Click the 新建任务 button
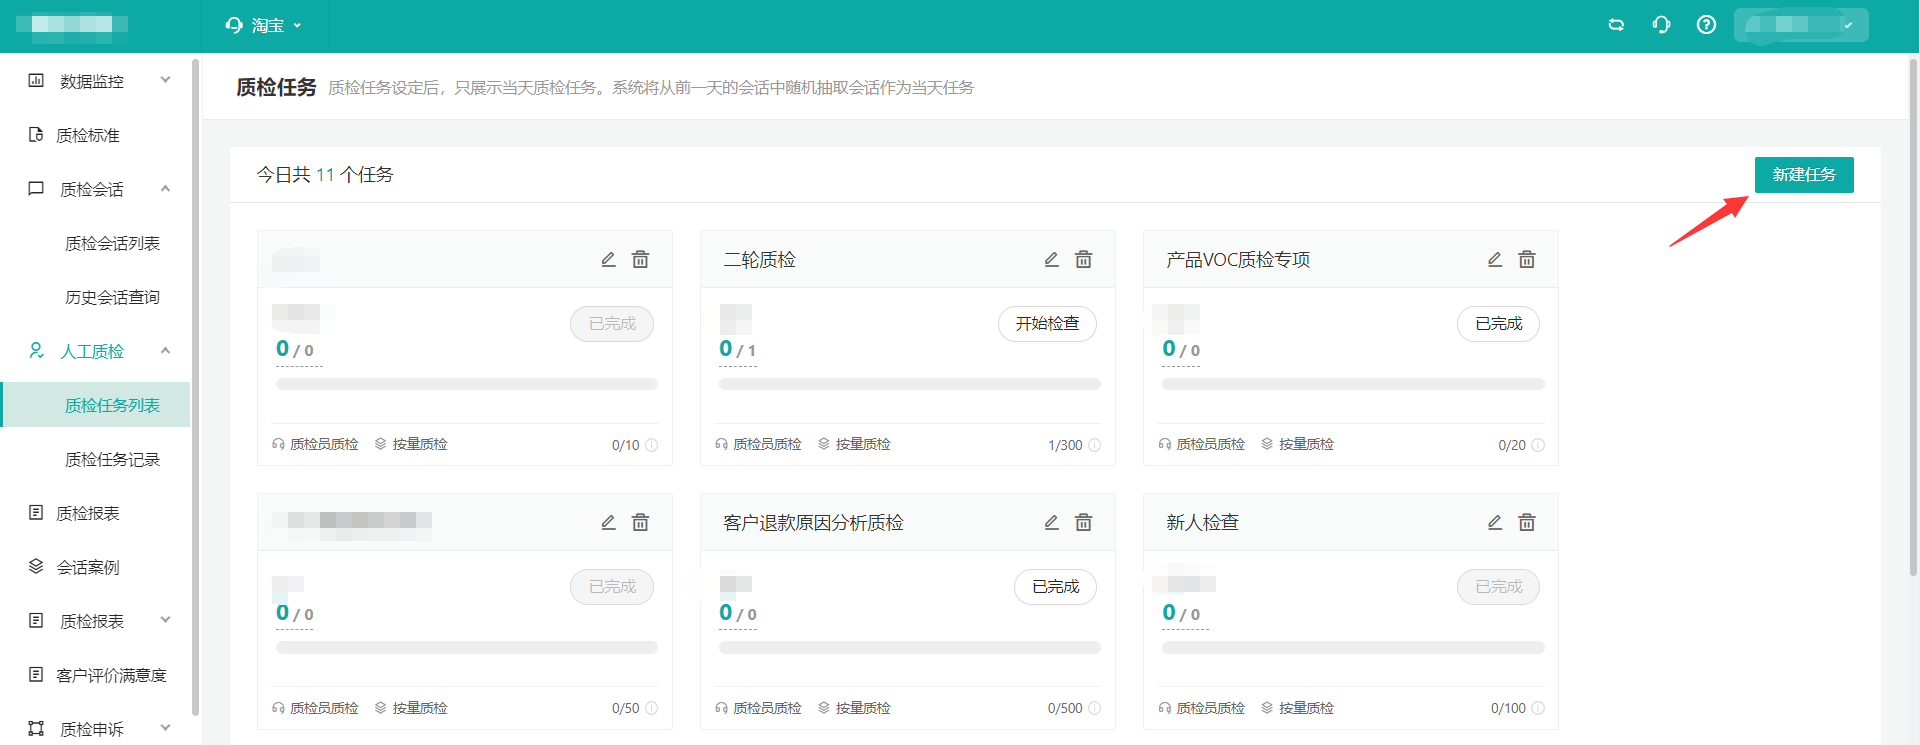This screenshot has width=1920, height=745. click(x=1804, y=175)
